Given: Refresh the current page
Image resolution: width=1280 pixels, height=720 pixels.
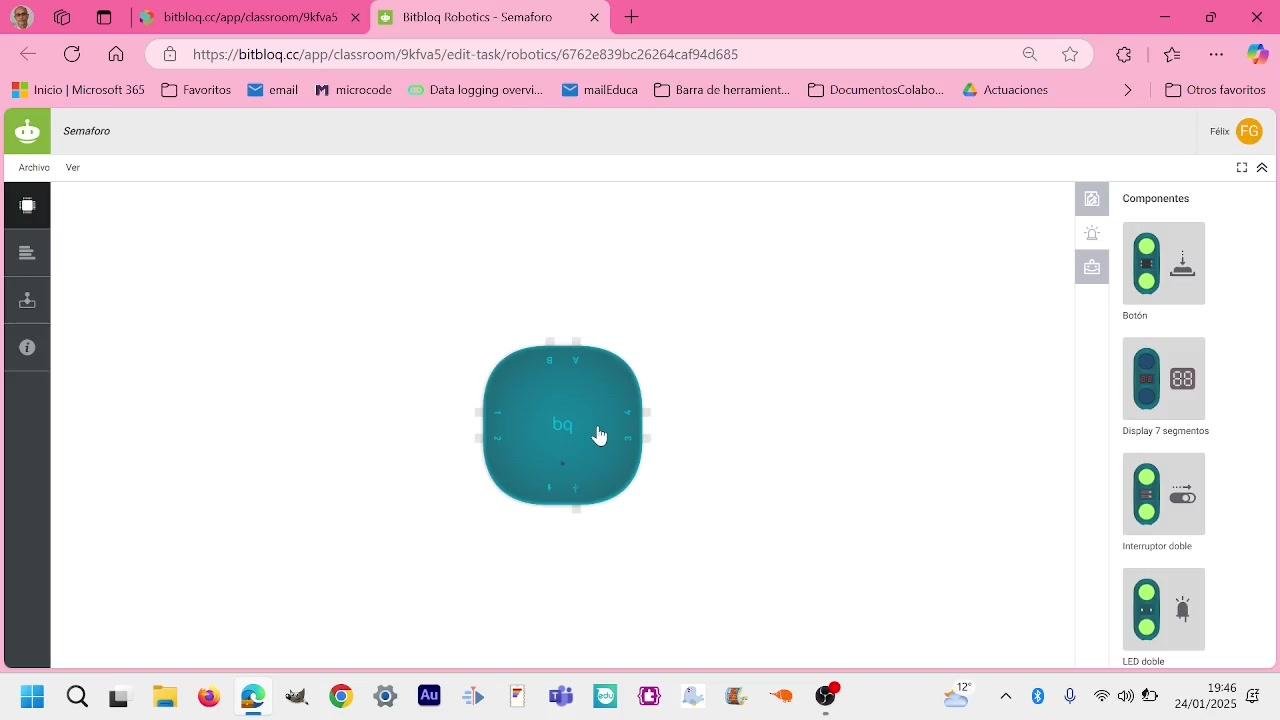Looking at the screenshot, I should [x=72, y=54].
